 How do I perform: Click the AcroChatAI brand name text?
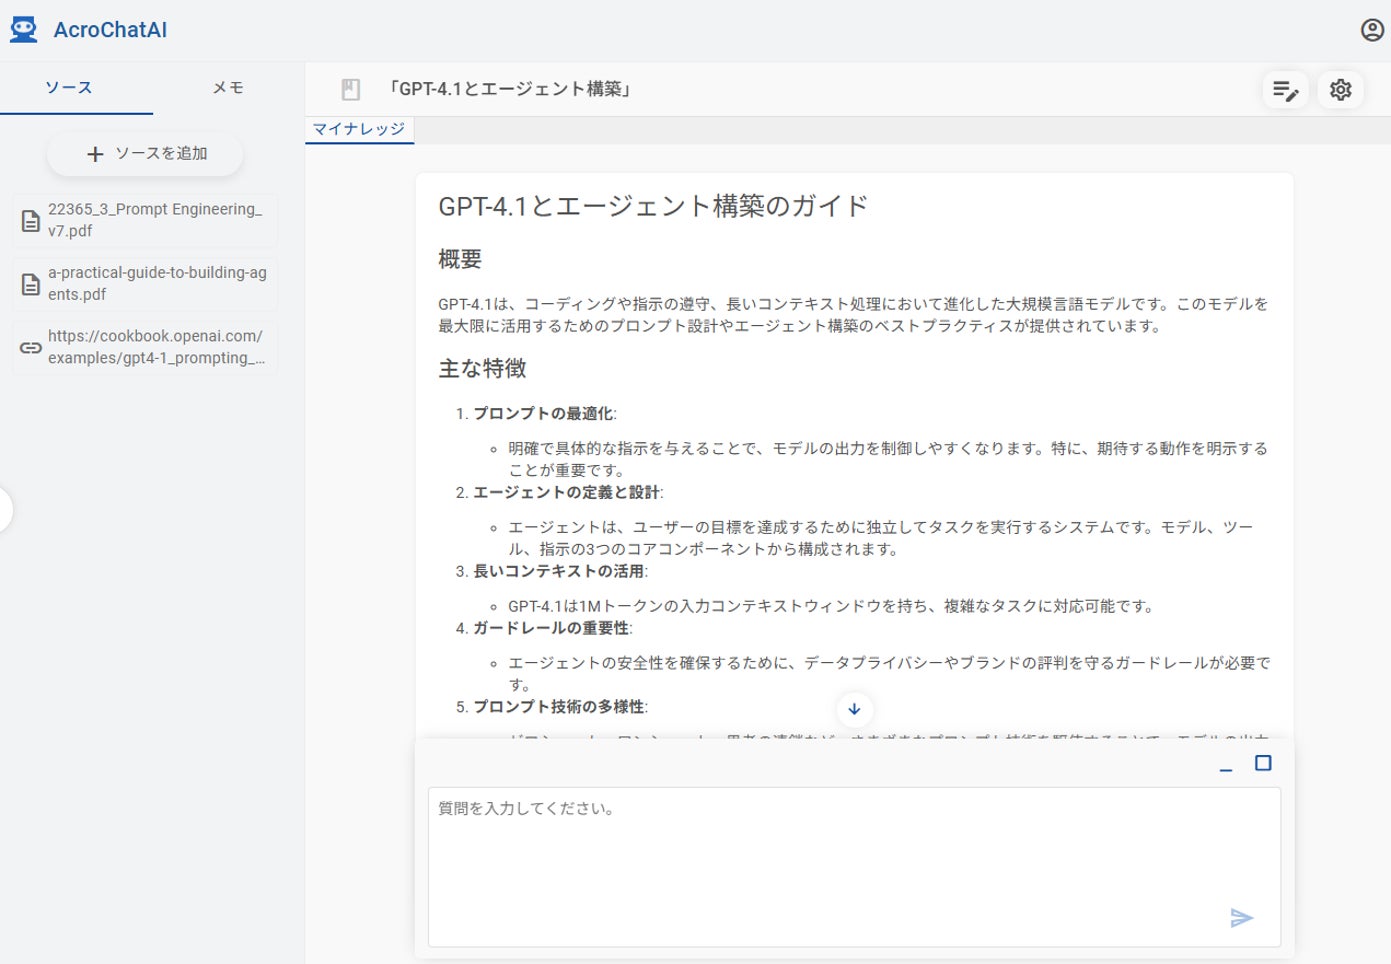[x=110, y=30]
